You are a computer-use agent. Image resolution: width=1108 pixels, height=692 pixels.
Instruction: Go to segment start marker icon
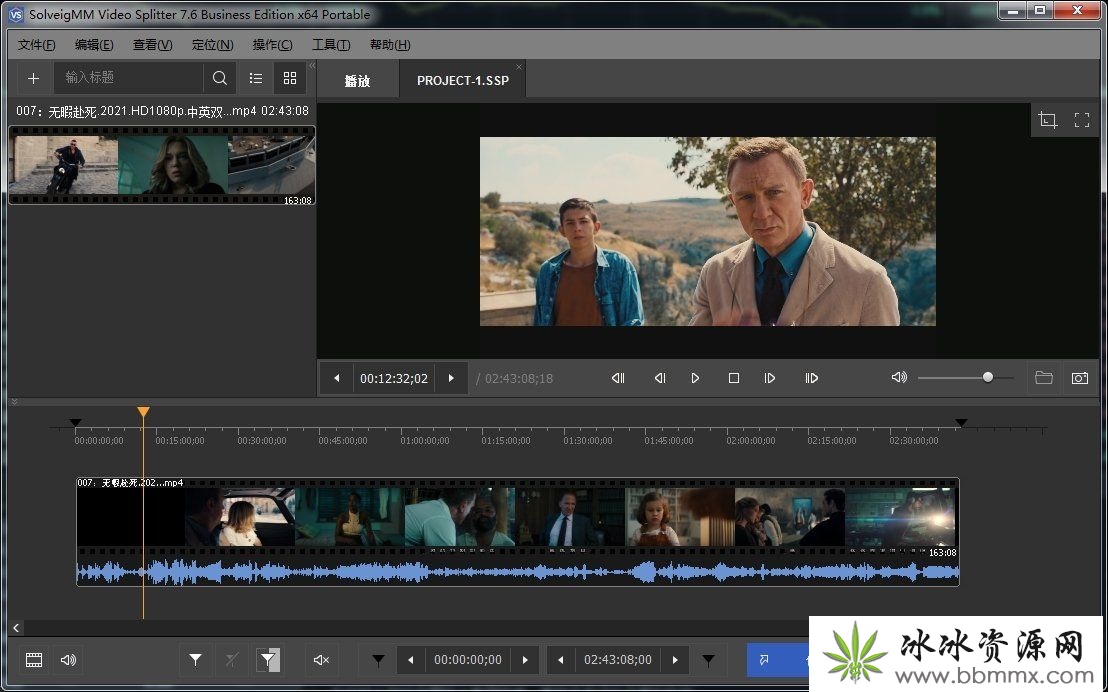tap(378, 660)
